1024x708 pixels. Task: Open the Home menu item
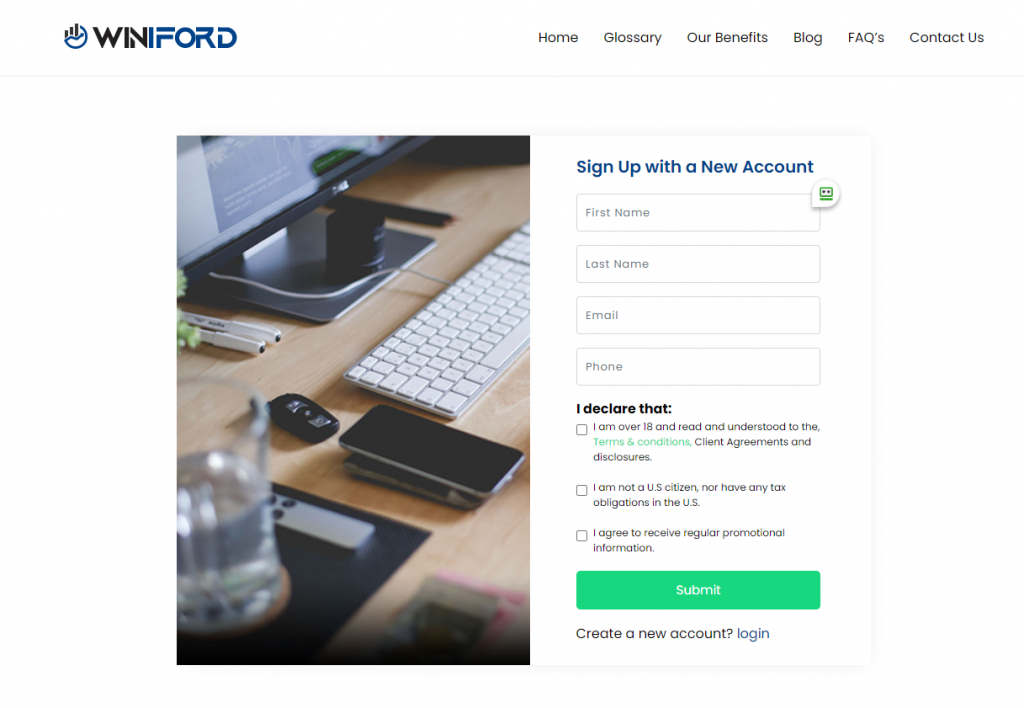(558, 37)
